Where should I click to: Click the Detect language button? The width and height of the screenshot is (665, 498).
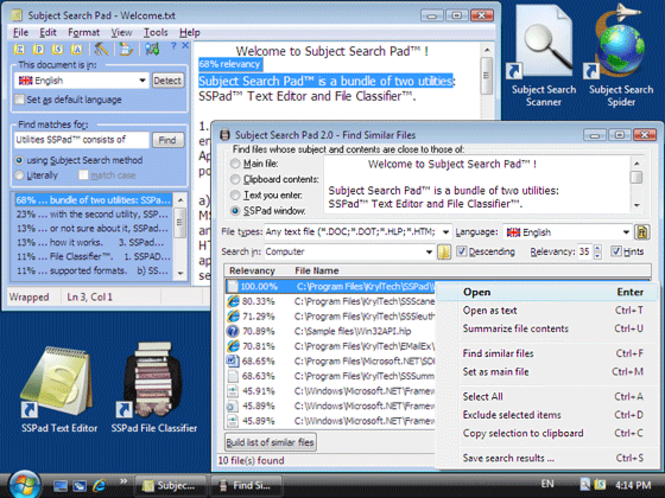167,80
